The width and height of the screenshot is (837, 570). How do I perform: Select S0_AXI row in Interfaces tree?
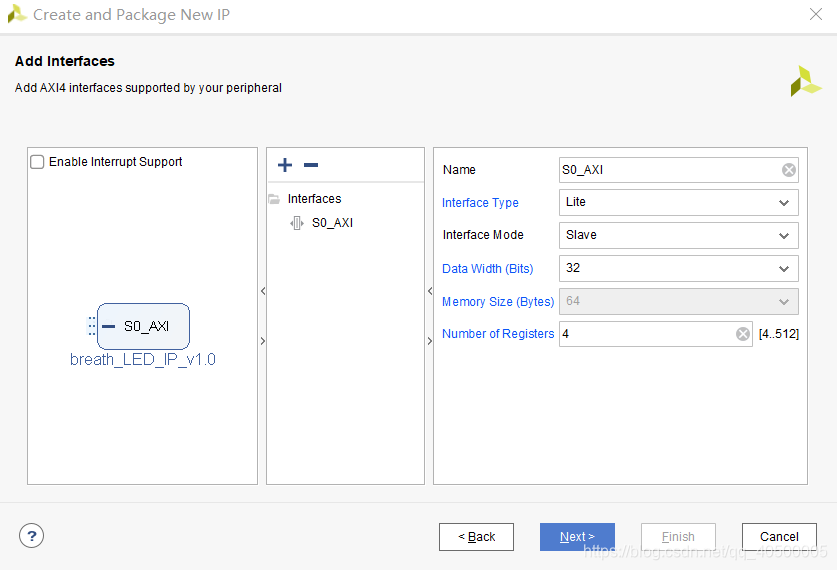coord(332,223)
